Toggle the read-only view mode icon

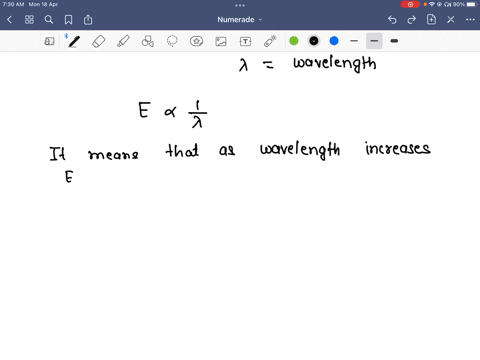pos(49,41)
